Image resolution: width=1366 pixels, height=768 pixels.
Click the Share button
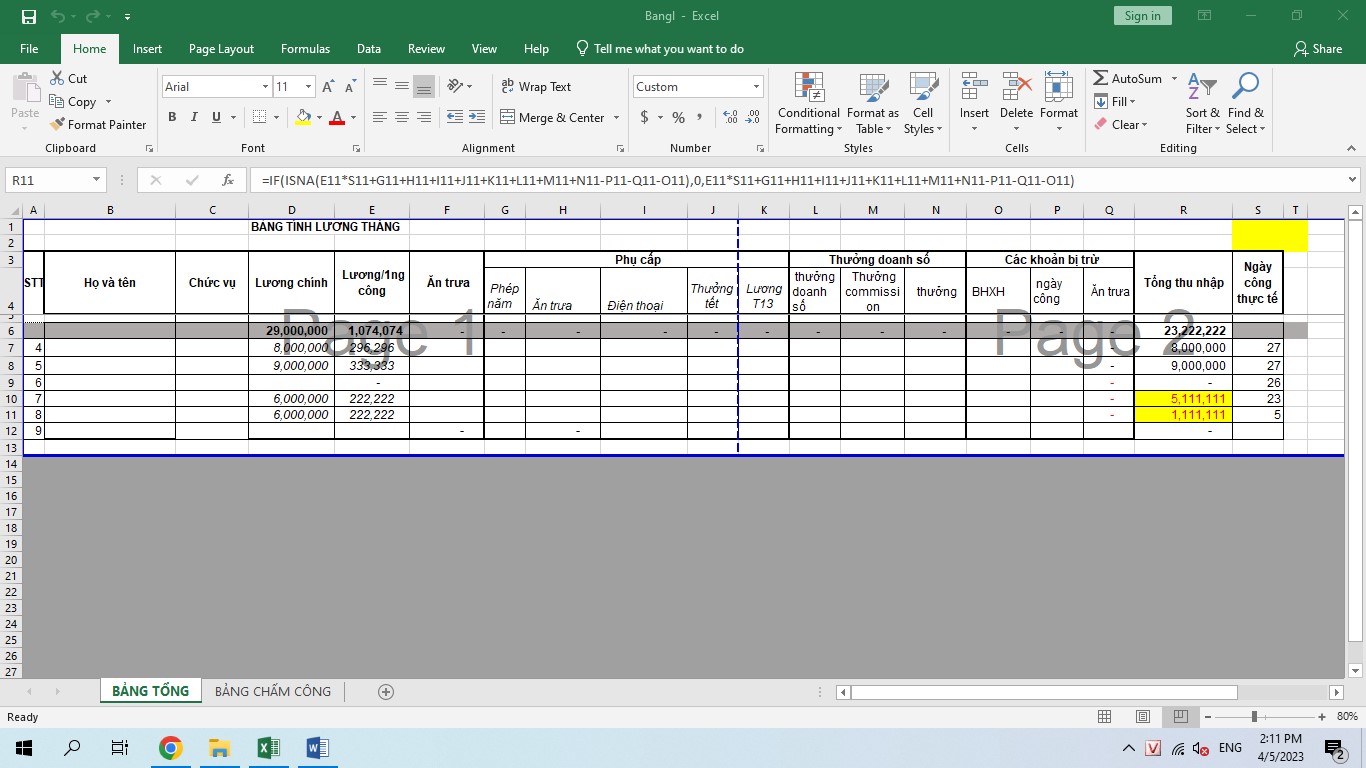(x=1317, y=49)
